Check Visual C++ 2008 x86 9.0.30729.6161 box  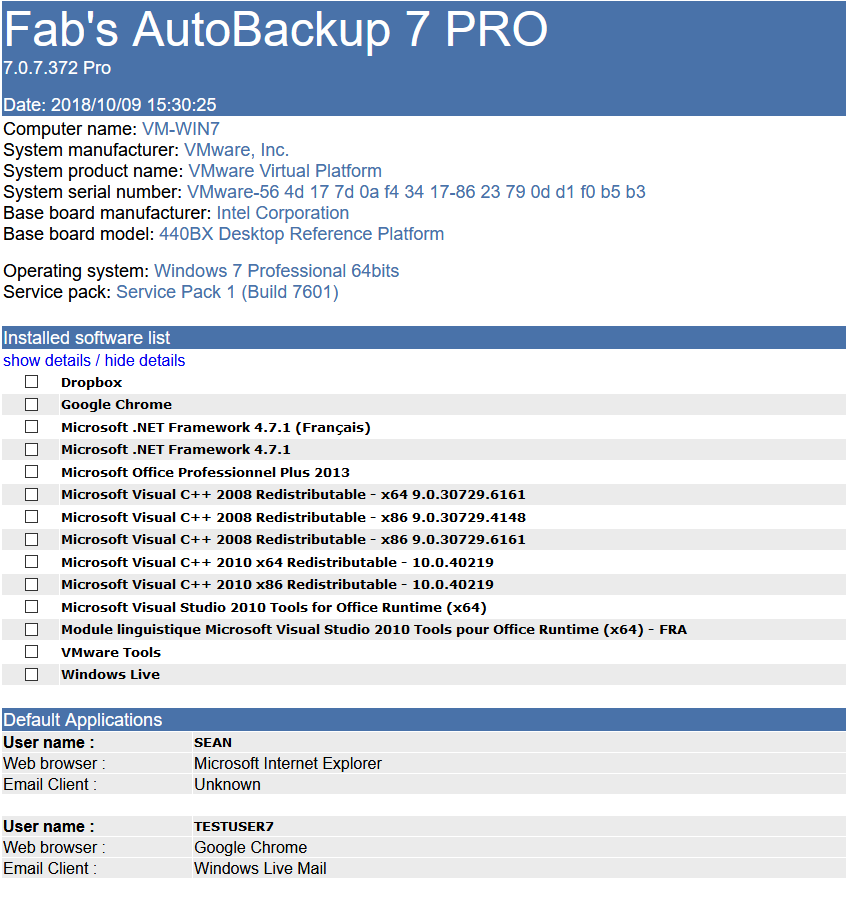[x=31, y=540]
